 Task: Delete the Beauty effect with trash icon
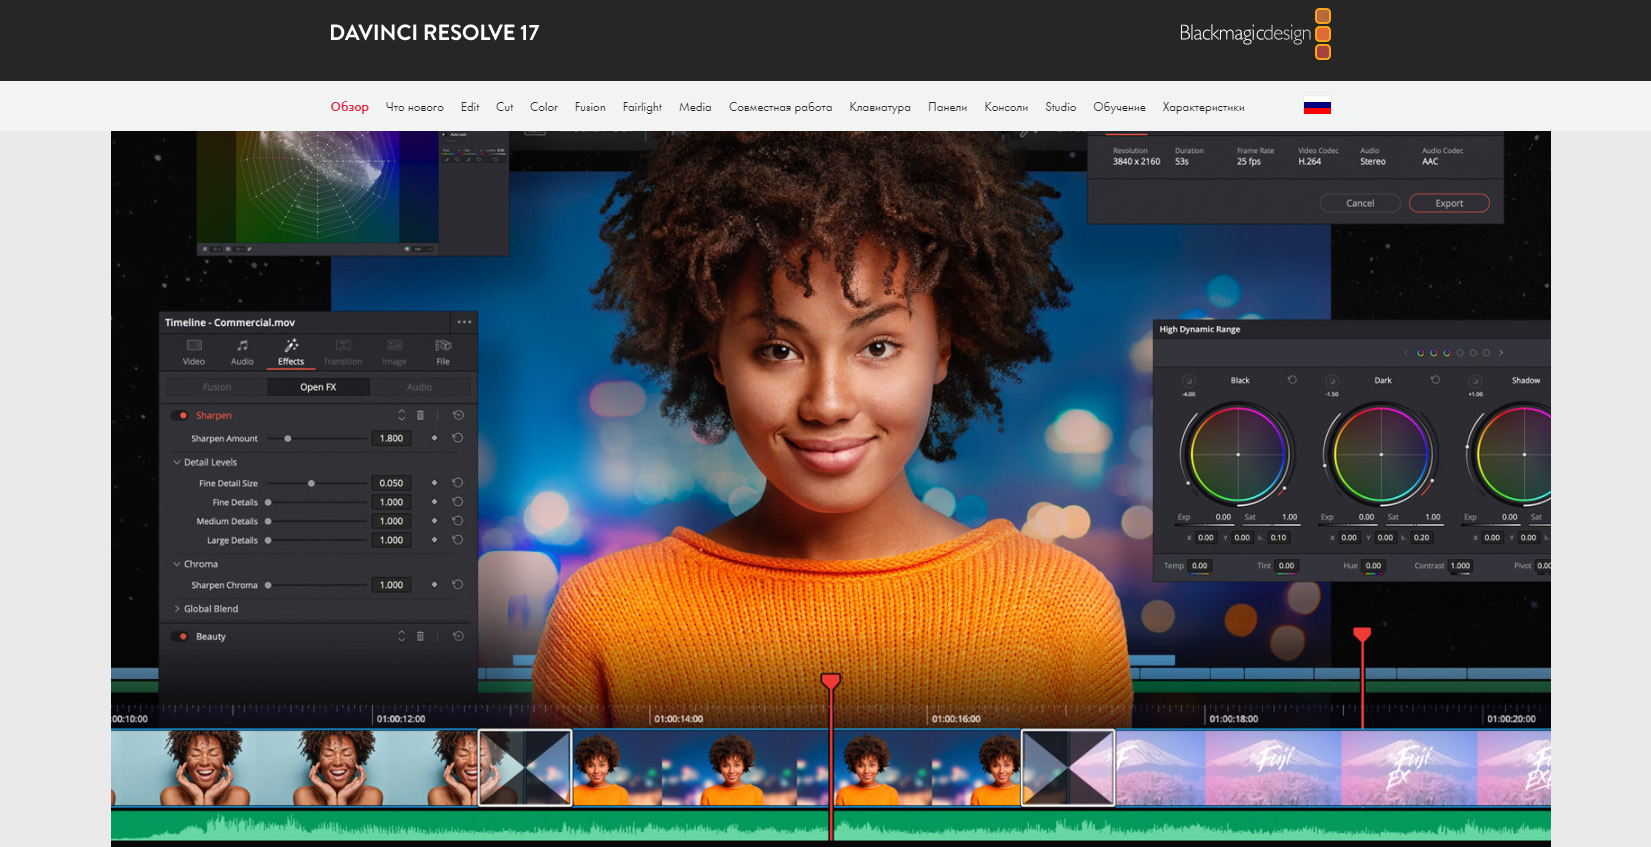[x=420, y=636]
